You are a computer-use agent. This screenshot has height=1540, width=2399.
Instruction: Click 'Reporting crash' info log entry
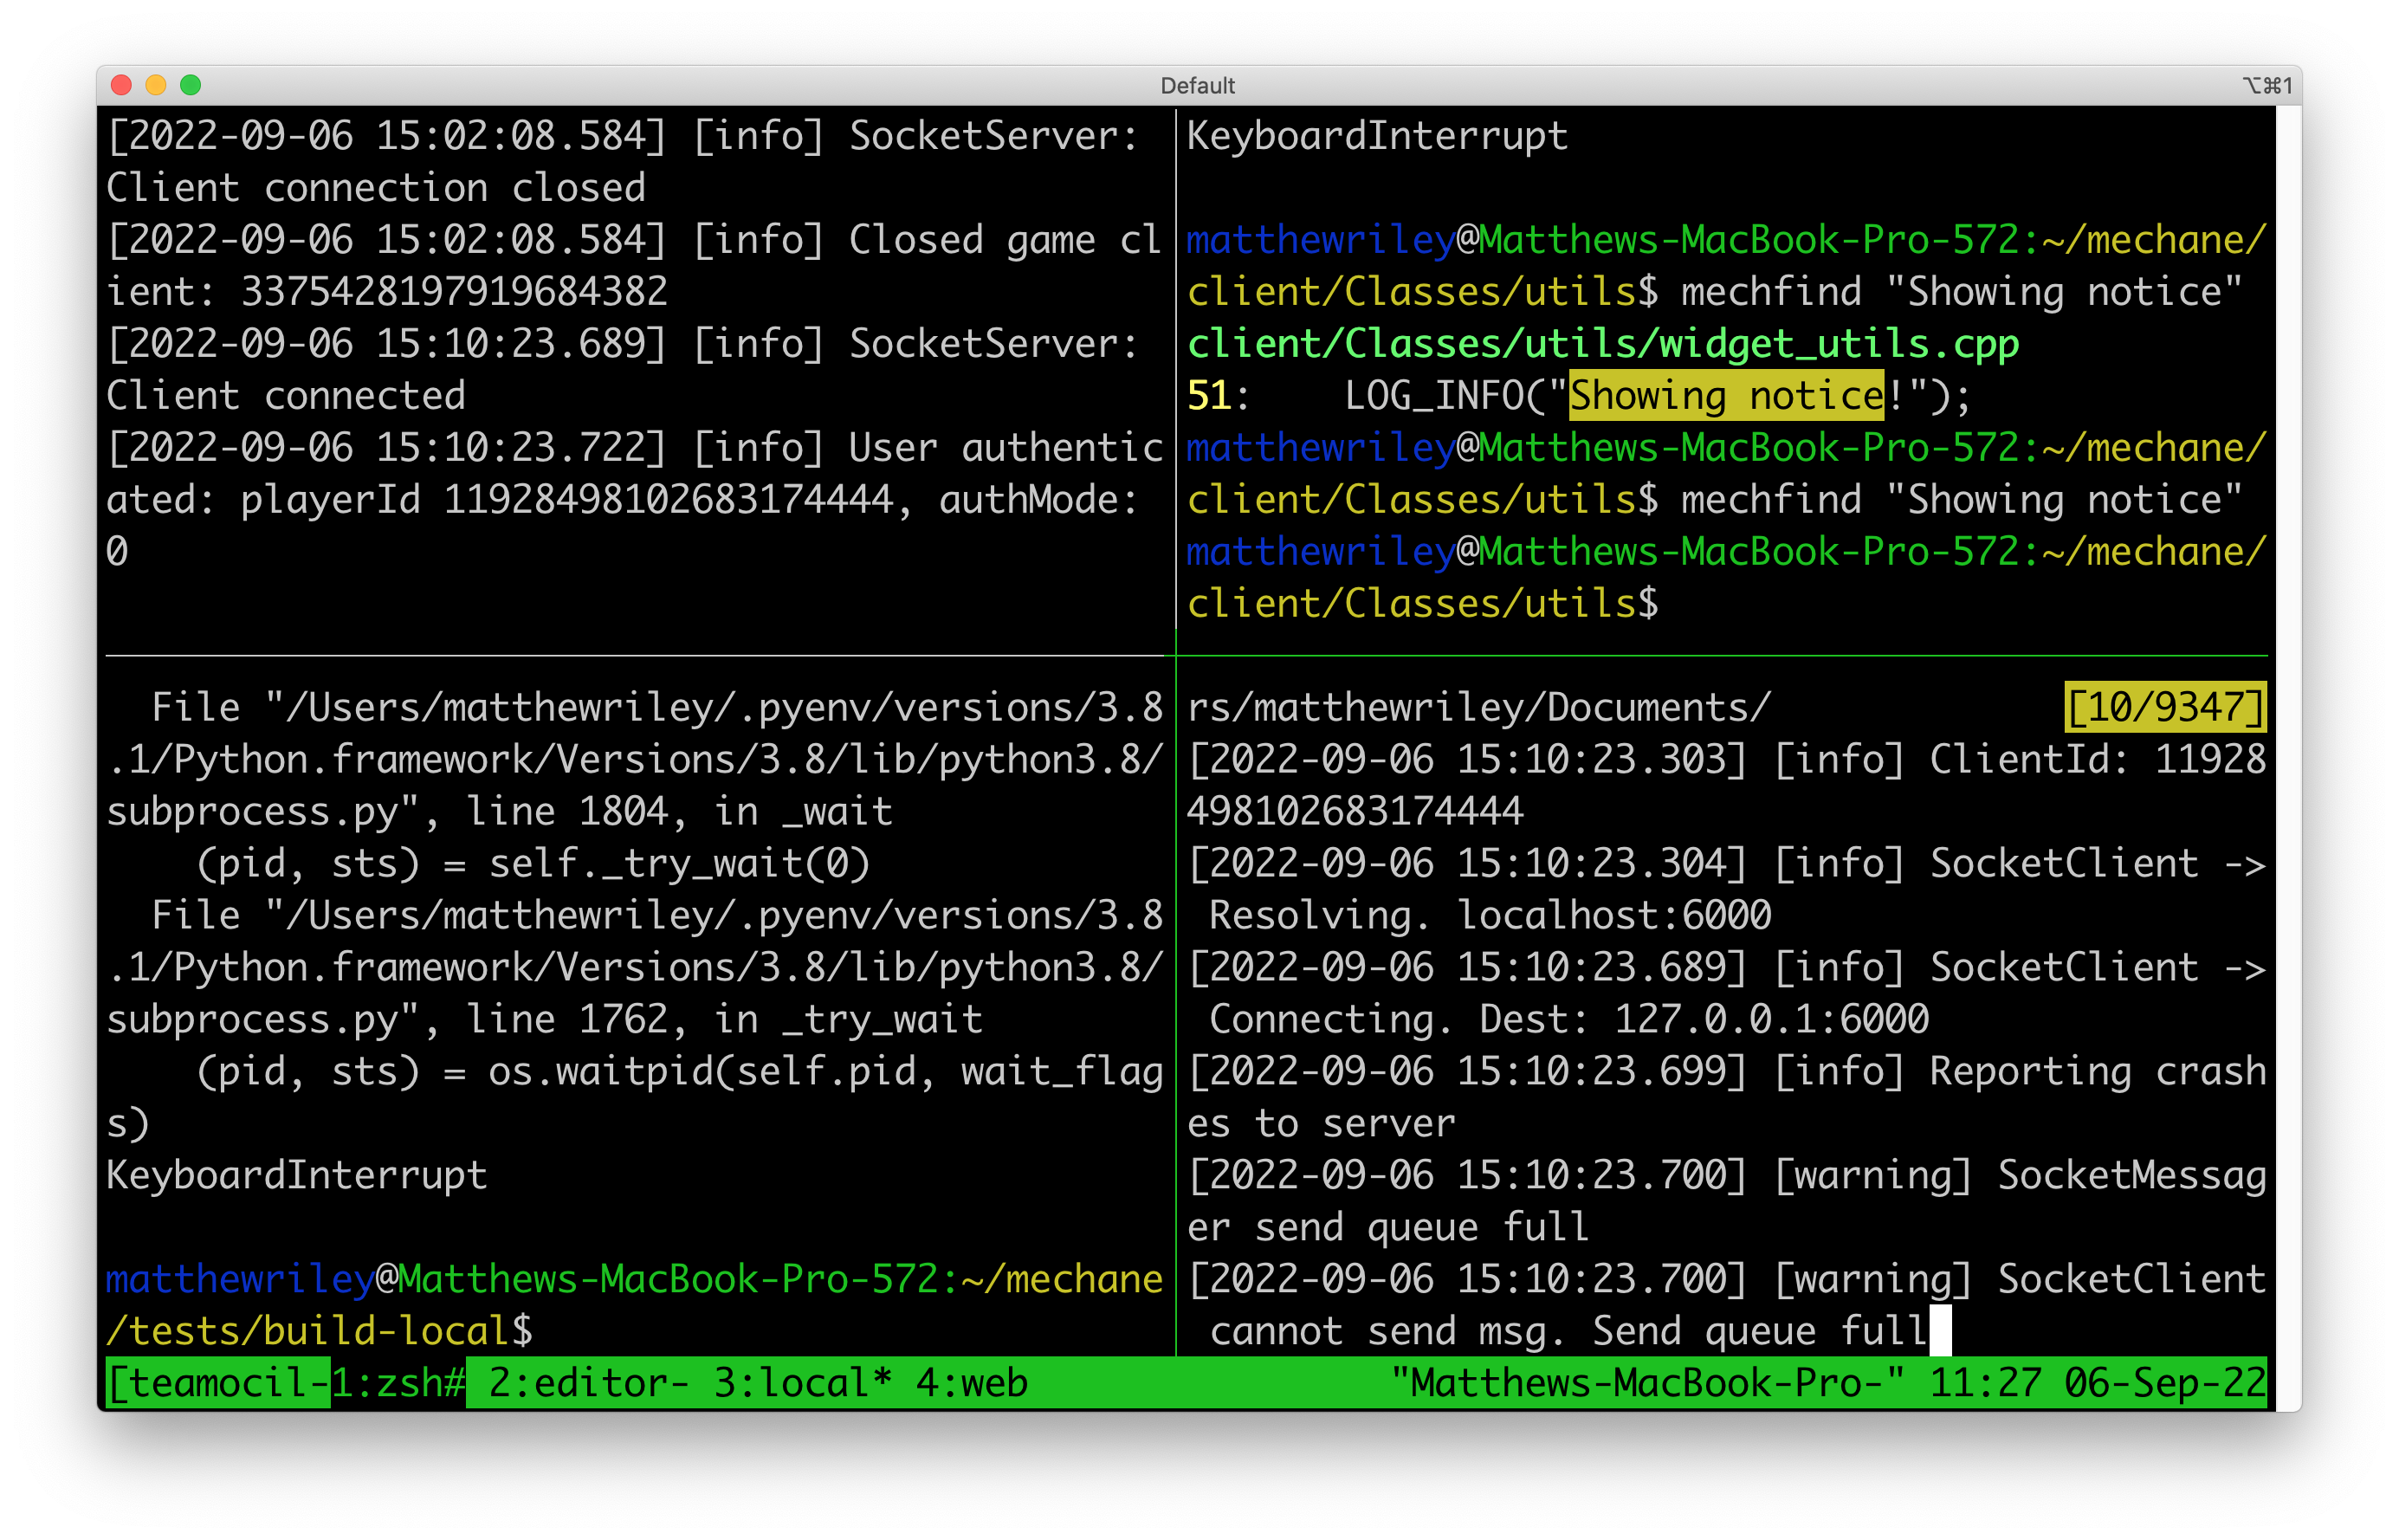point(2098,1071)
